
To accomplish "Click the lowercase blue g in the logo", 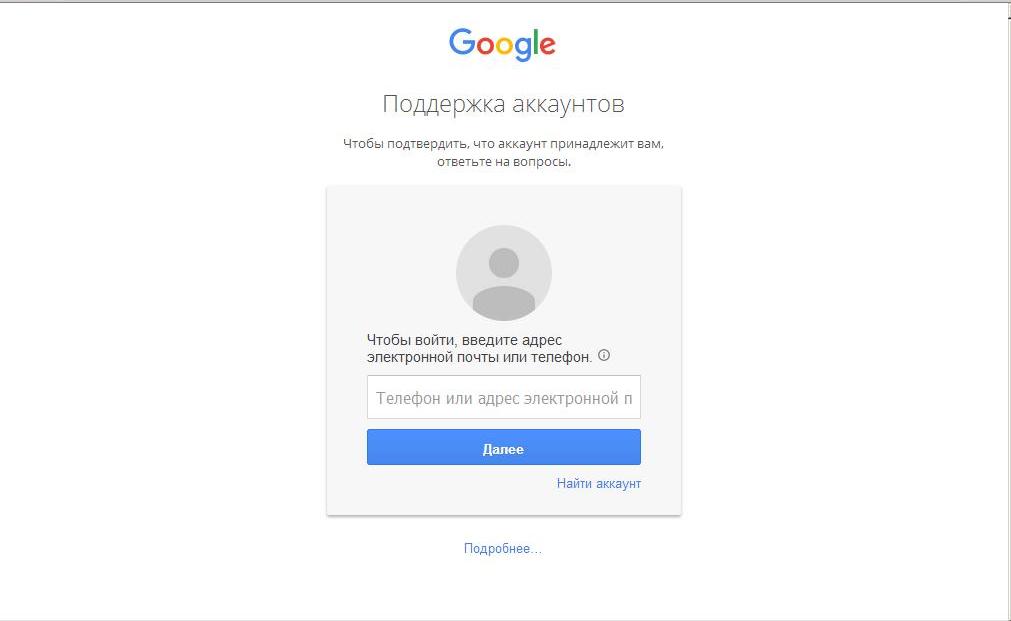I will tap(523, 49).
